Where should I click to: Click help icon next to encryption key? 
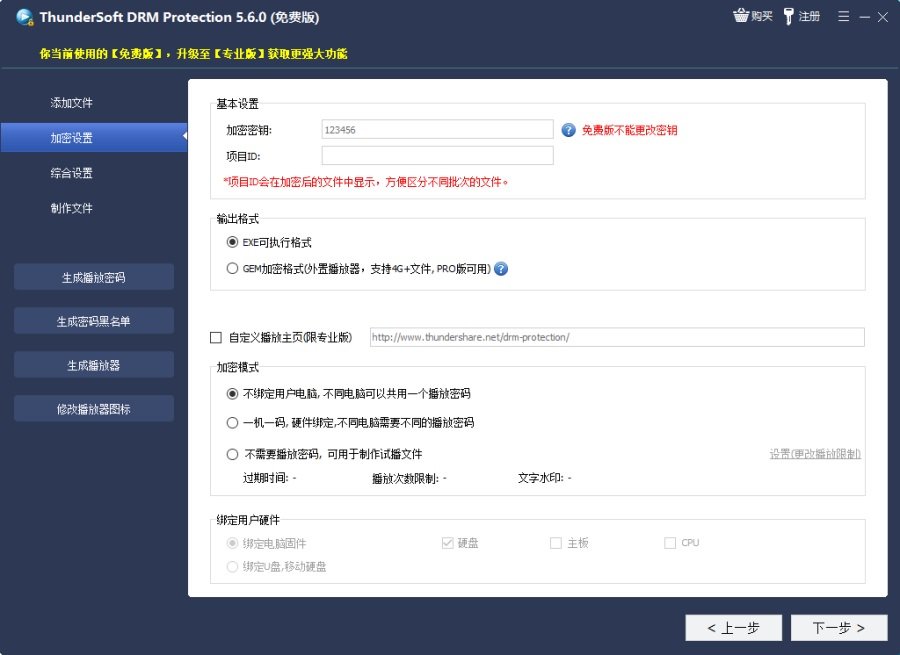(568, 130)
